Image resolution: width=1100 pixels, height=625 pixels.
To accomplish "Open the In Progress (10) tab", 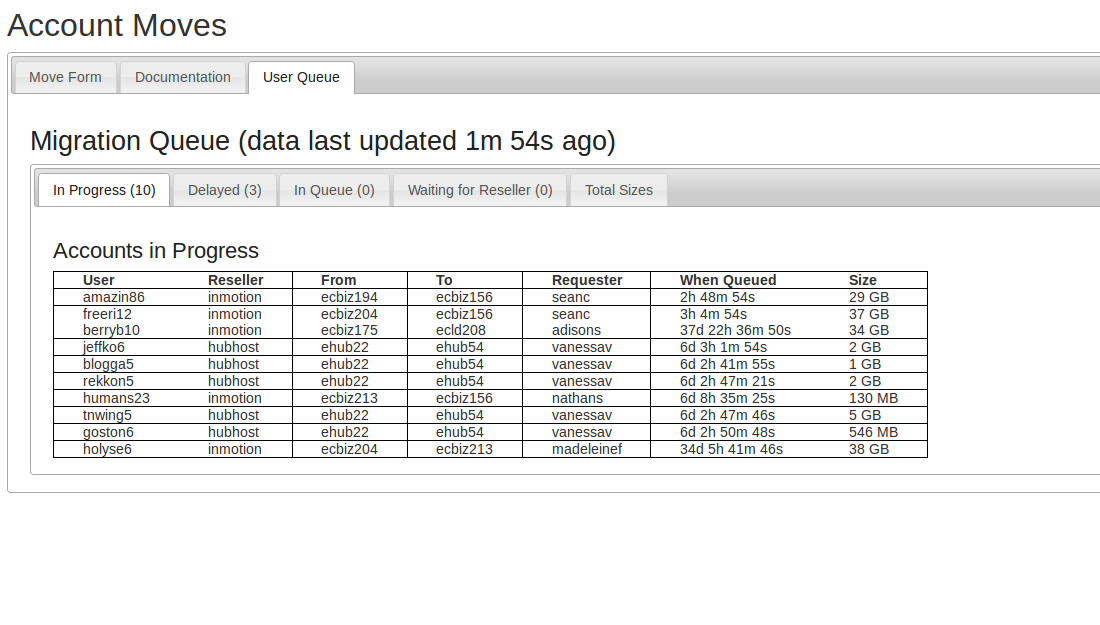I will point(104,190).
